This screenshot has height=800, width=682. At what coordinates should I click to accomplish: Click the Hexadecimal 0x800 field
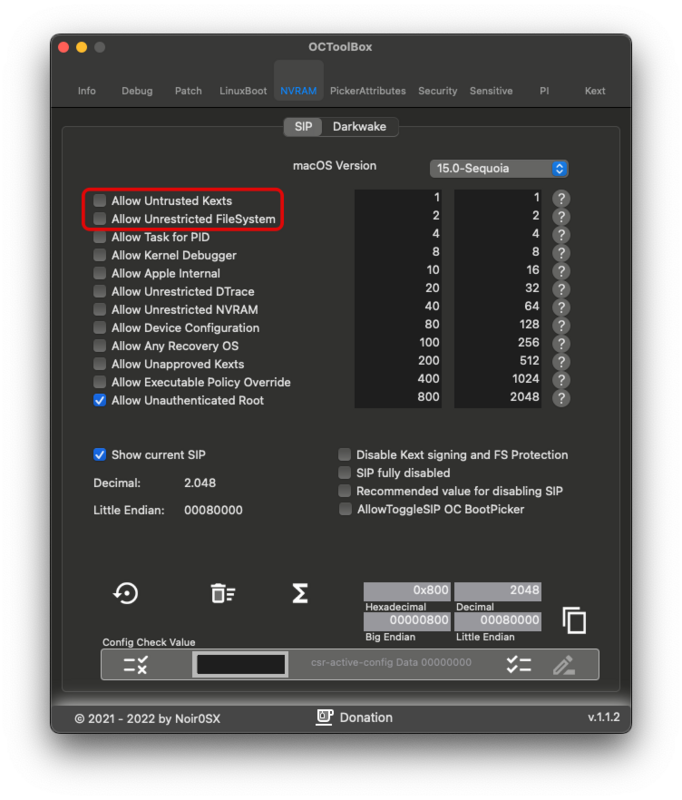pyautogui.click(x=407, y=590)
